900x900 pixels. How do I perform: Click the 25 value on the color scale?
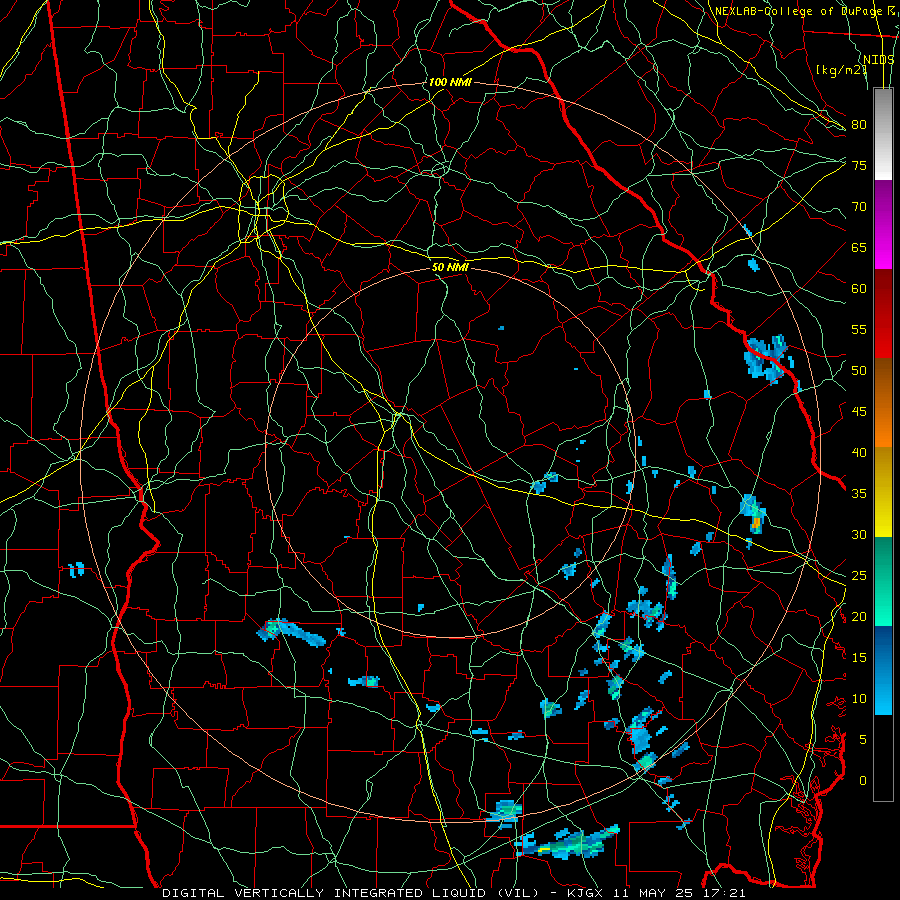click(859, 576)
